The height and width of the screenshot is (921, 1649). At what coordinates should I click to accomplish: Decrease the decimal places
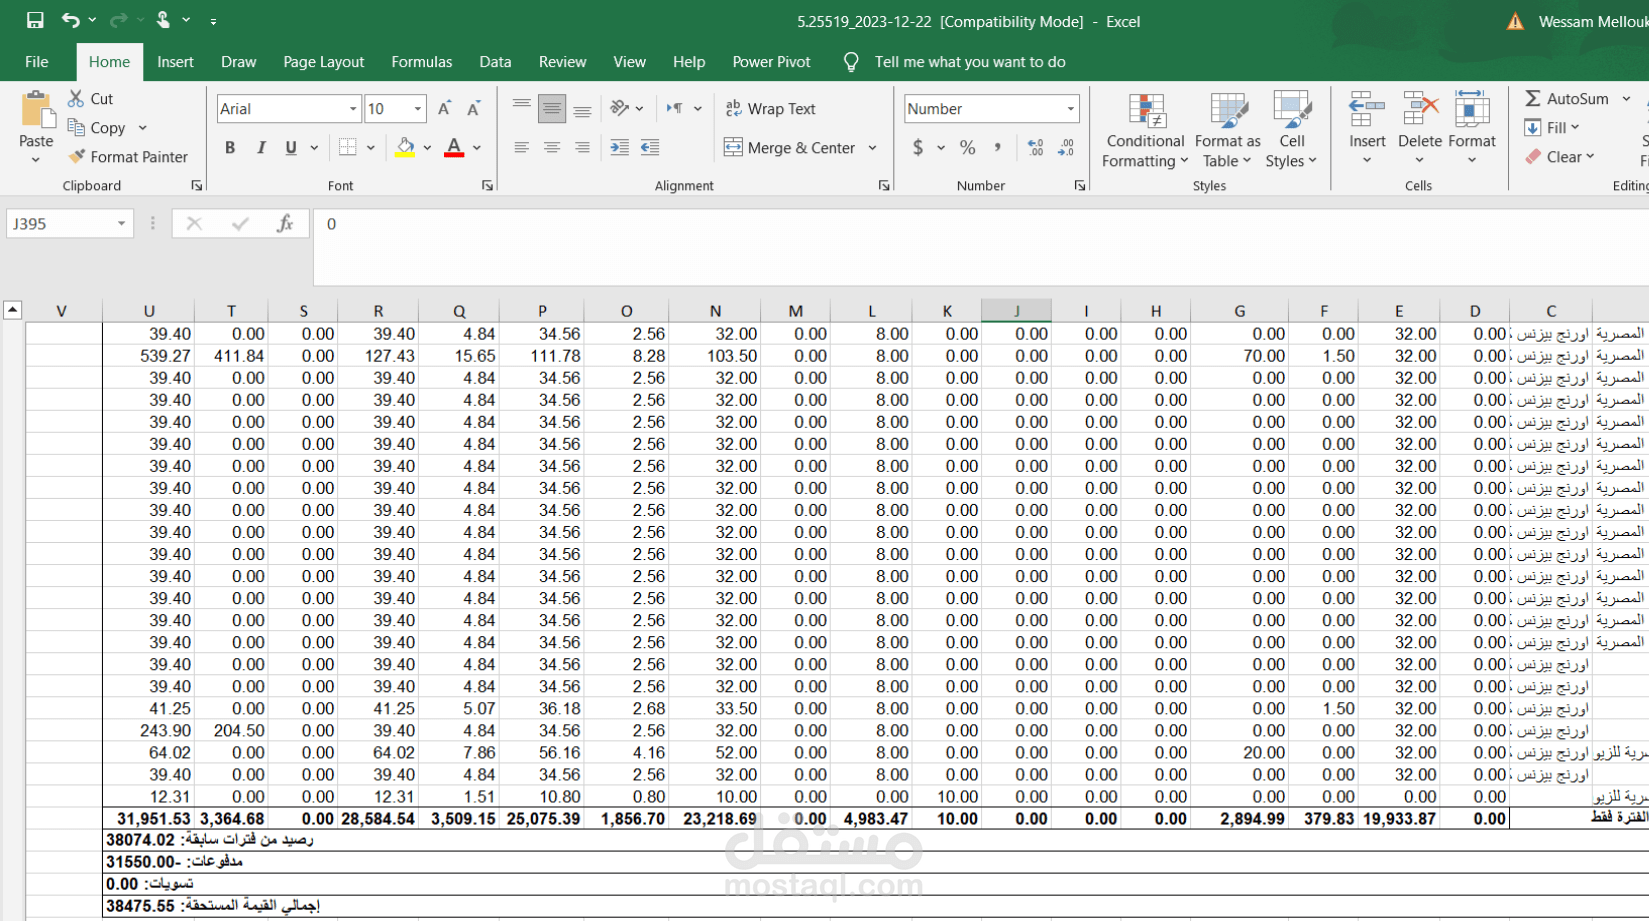coord(1066,147)
